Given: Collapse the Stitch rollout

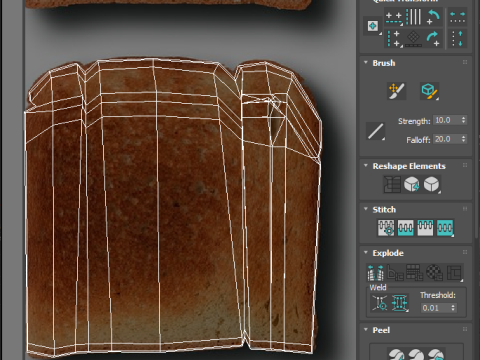Looking at the screenshot, I should pyautogui.click(x=366, y=209).
